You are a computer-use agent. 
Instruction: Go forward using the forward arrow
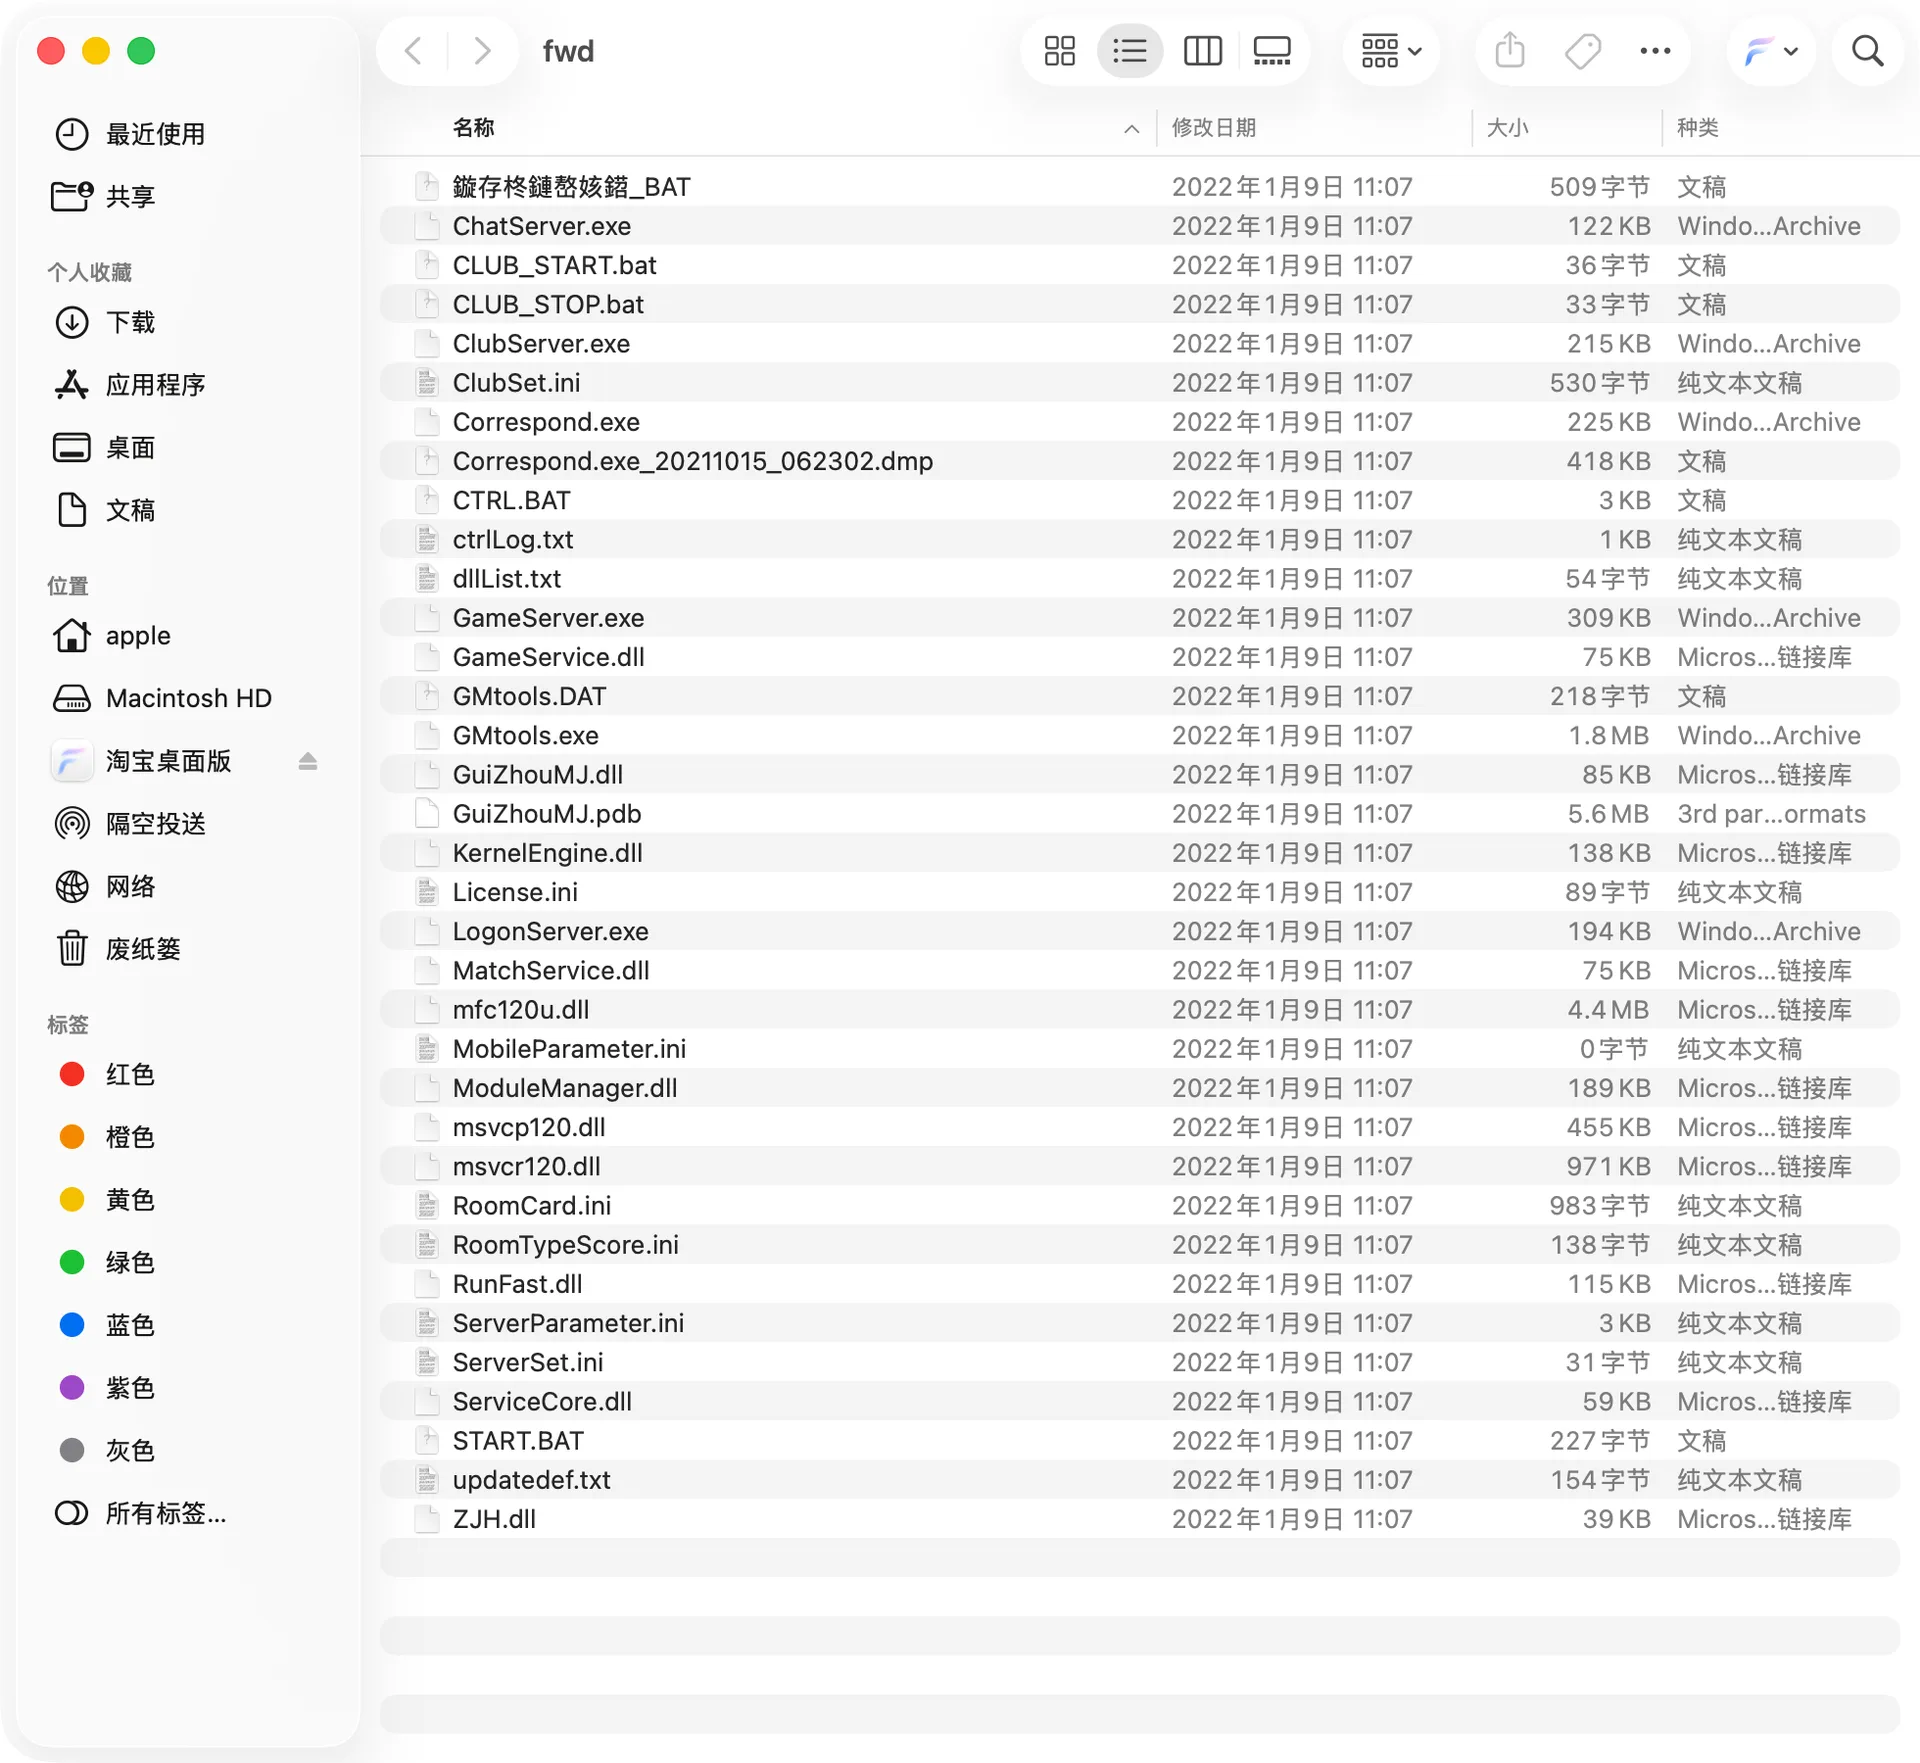[482, 51]
